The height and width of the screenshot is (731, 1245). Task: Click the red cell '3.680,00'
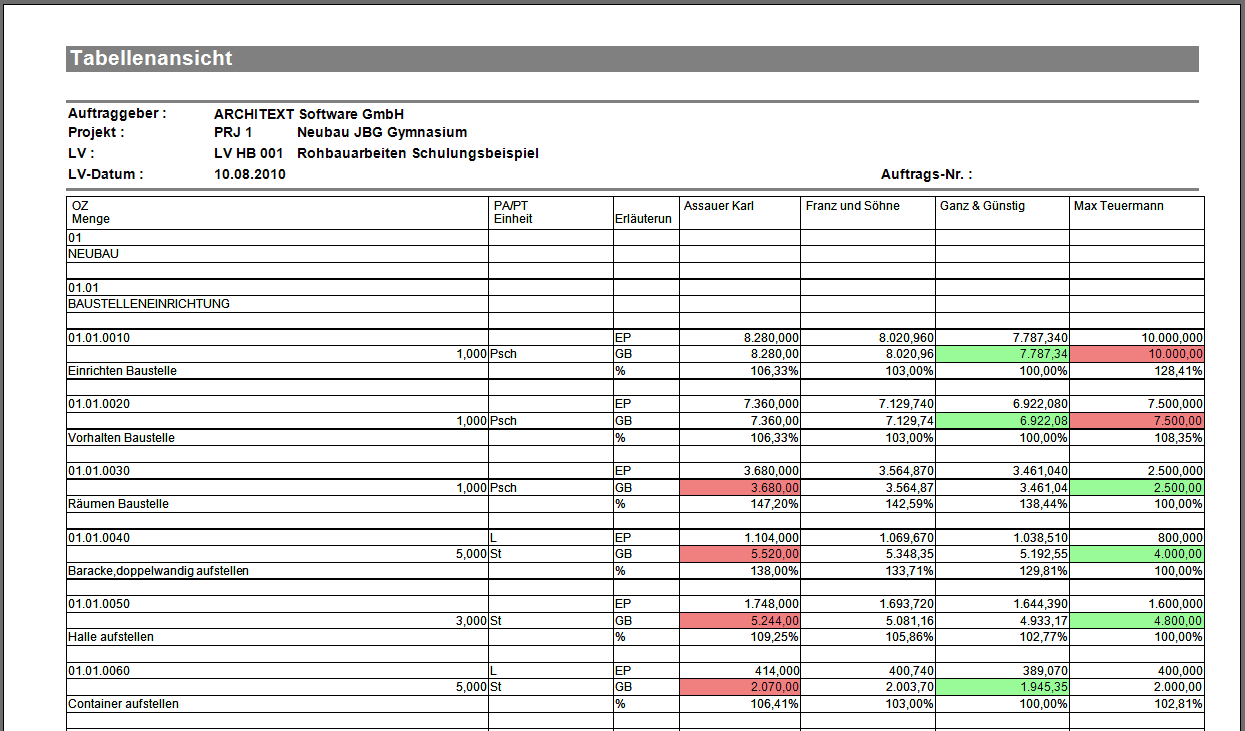click(x=740, y=488)
